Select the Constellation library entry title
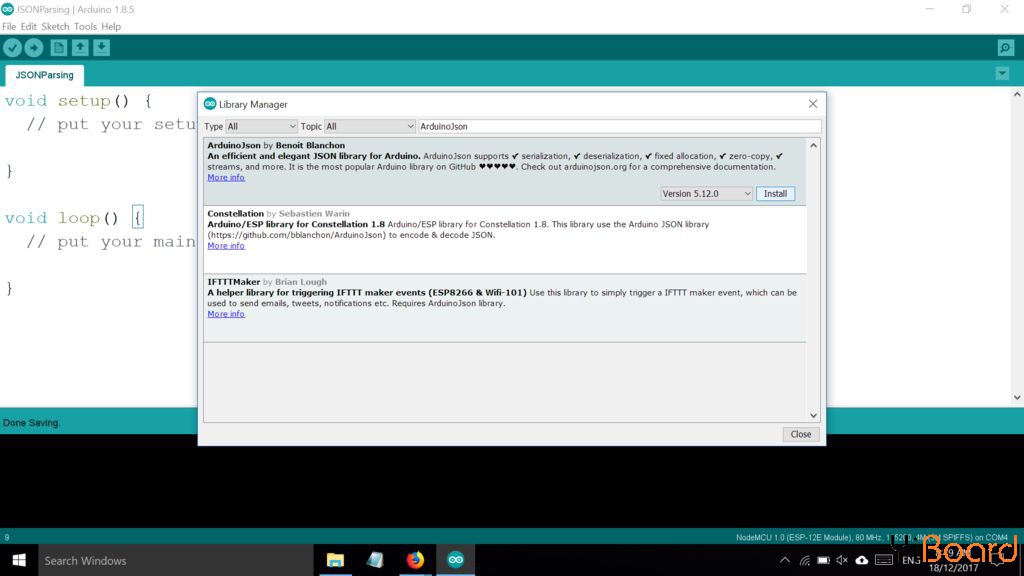This screenshot has height=576, width=1024. tap(236, 214)
